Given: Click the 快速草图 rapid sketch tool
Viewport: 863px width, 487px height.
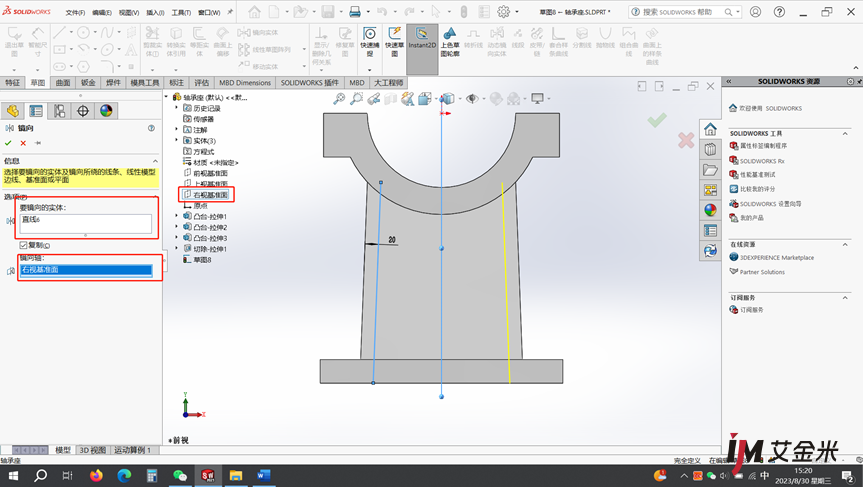Looking at the screenshot, I should (394, 42).
